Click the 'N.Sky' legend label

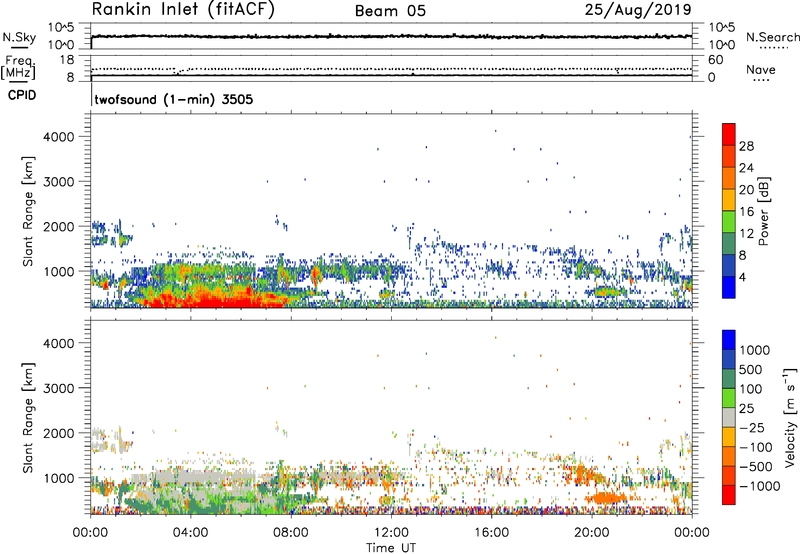[x=19, y=37]
